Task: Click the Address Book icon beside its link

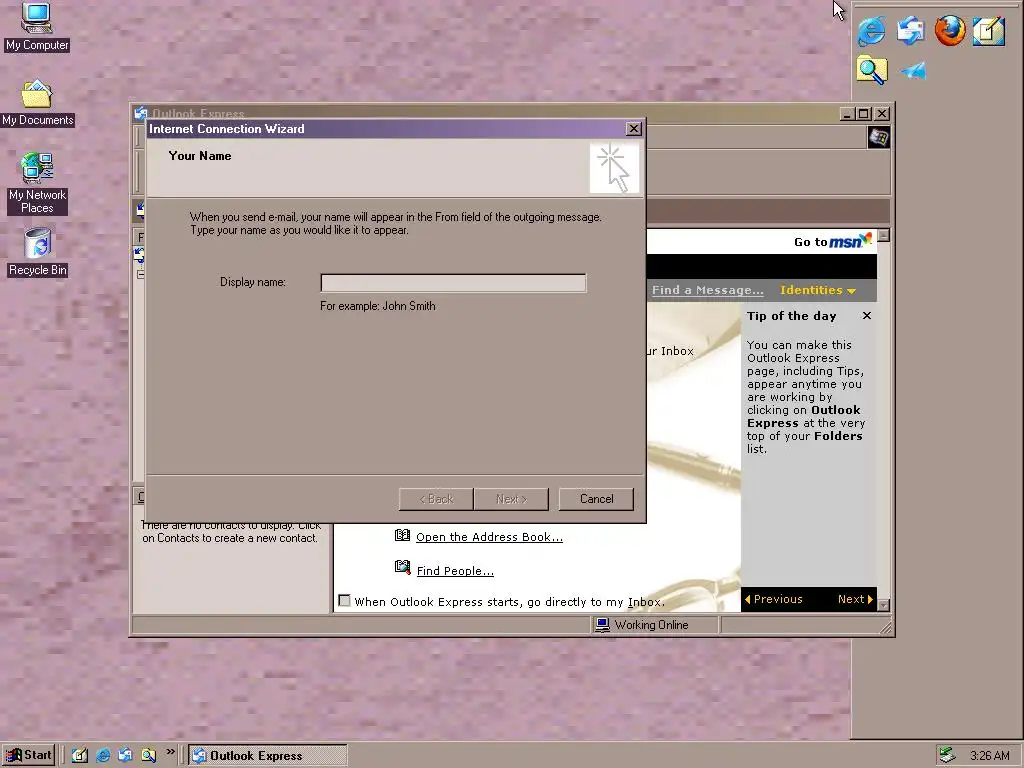Action: tap(402, 536)
